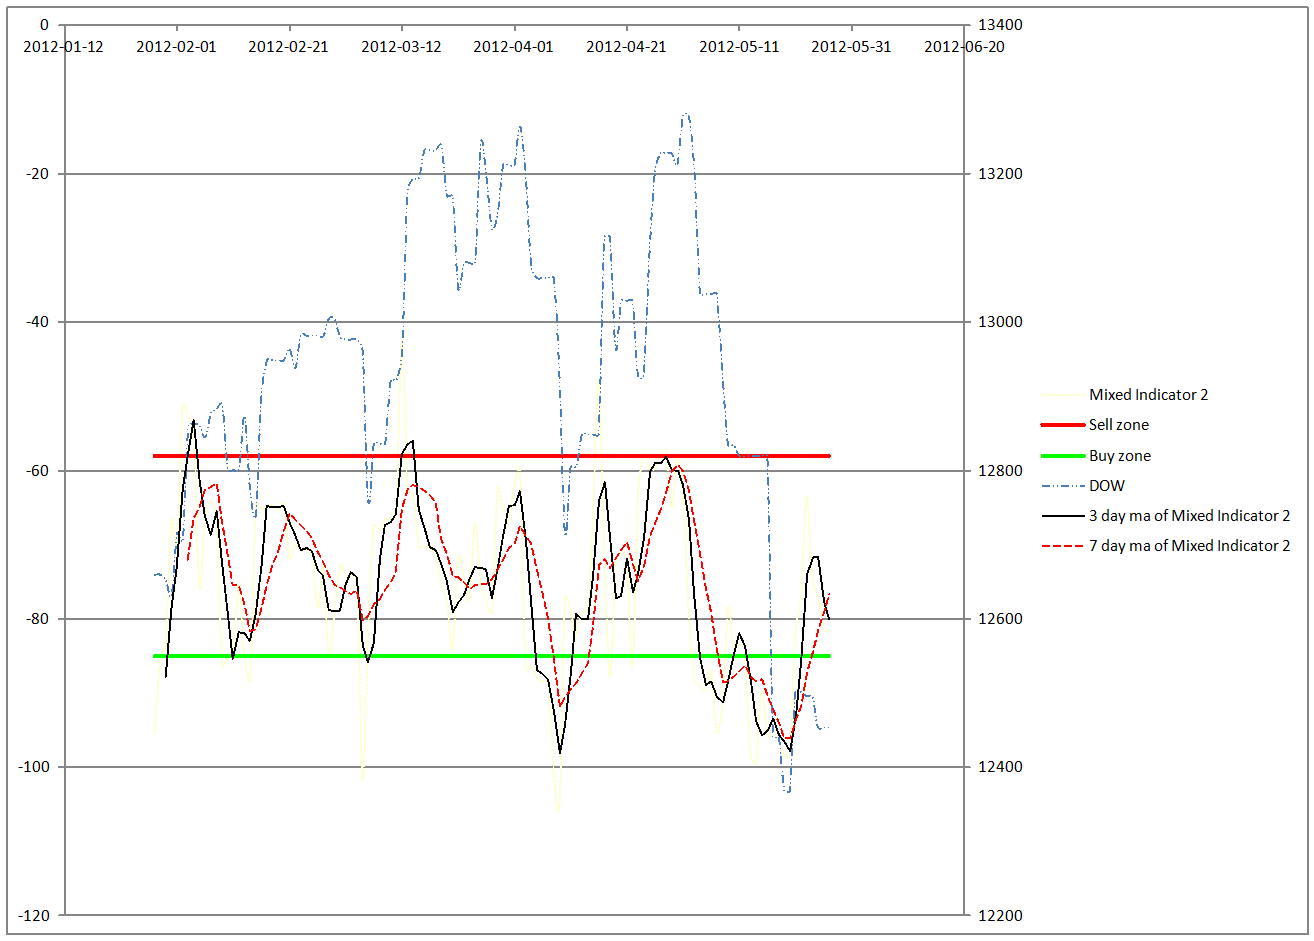Screen dimensions: 1314x941
Task: Select the "Buy zone" legend text
Action: click(1119, 456)
